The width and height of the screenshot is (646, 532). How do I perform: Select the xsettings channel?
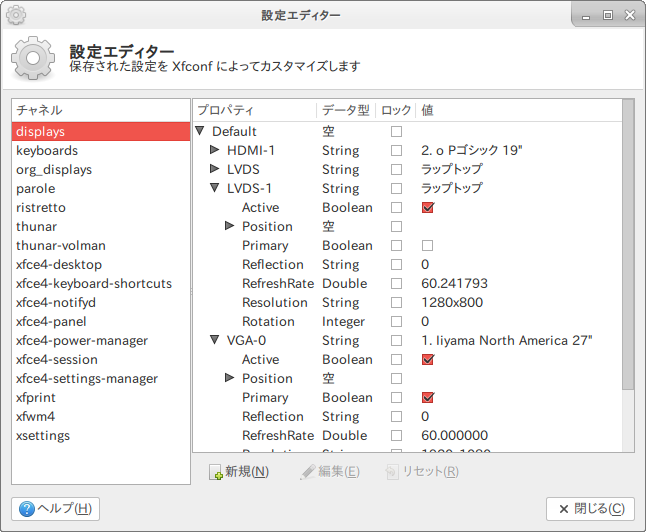101,436
